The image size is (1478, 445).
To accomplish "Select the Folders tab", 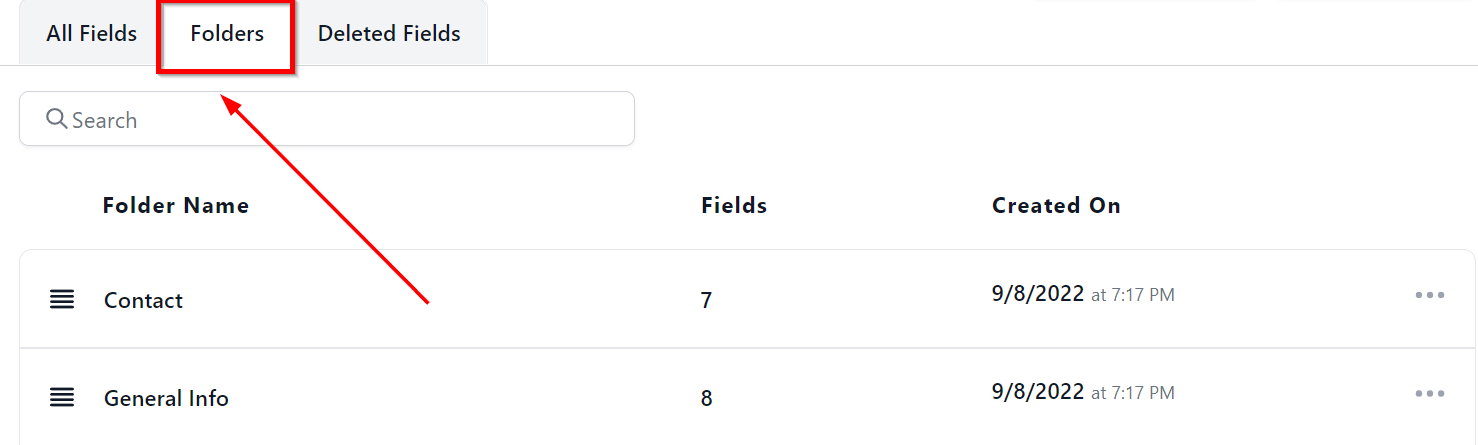I will (227, 33).
